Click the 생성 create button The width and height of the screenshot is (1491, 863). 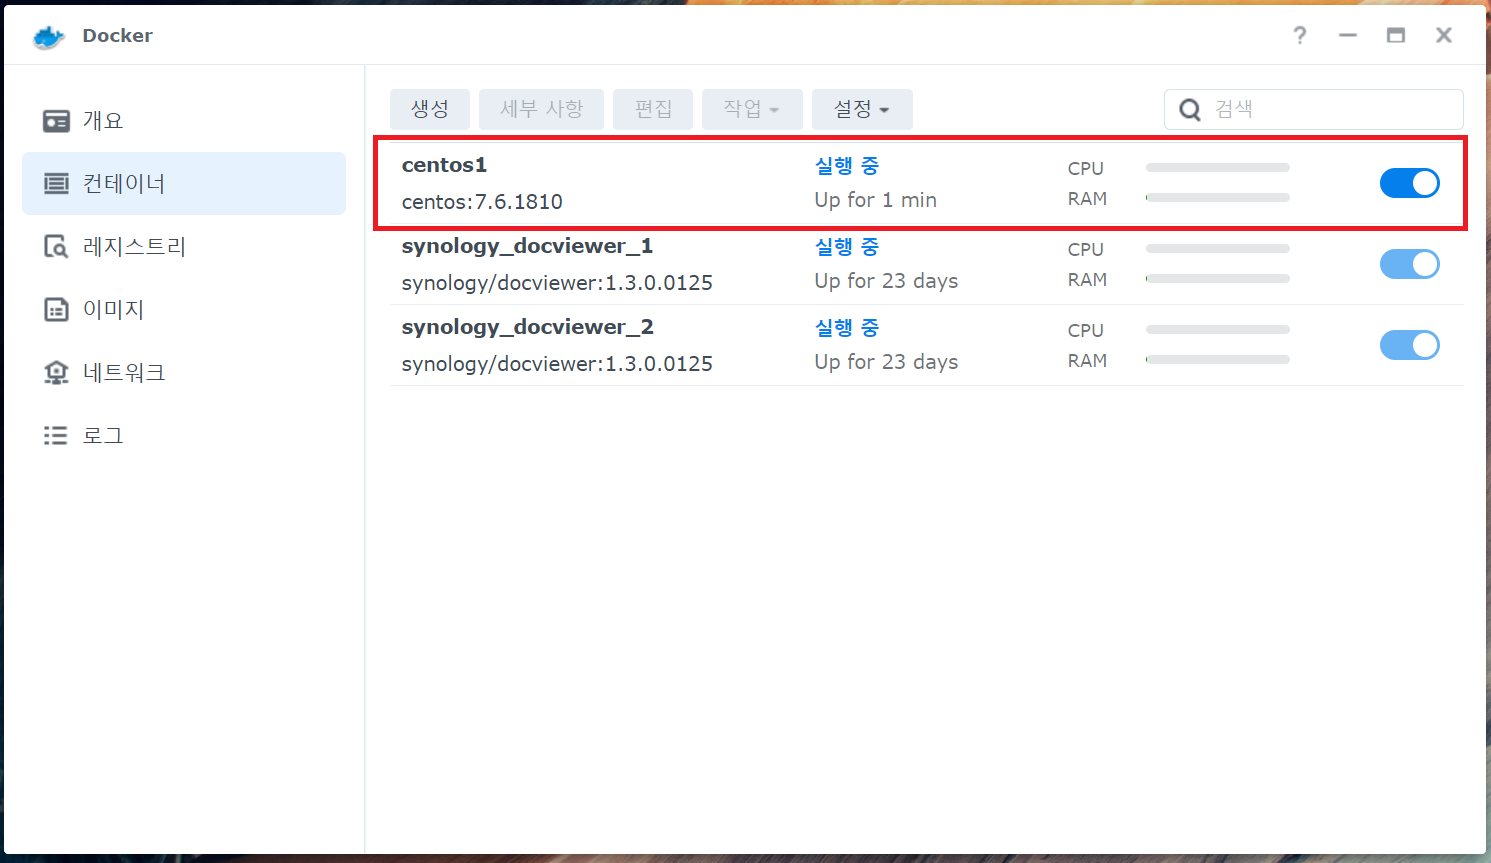pos(430,109)
